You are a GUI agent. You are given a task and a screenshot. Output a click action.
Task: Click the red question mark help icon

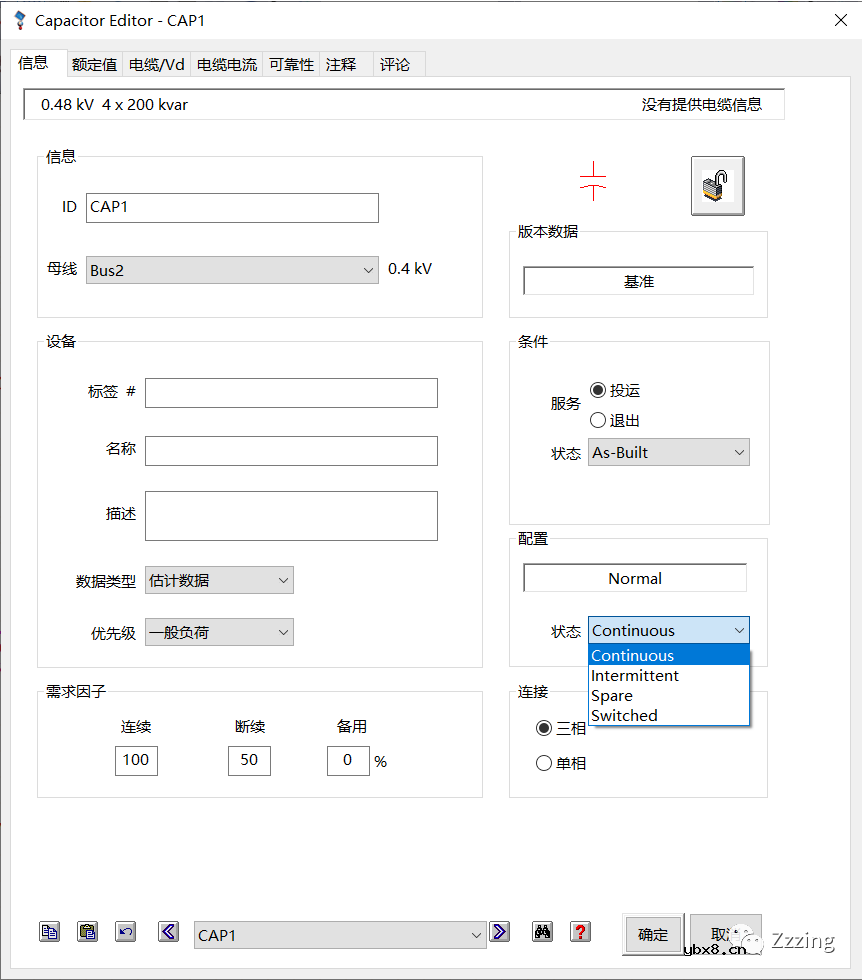click(580, 931)
